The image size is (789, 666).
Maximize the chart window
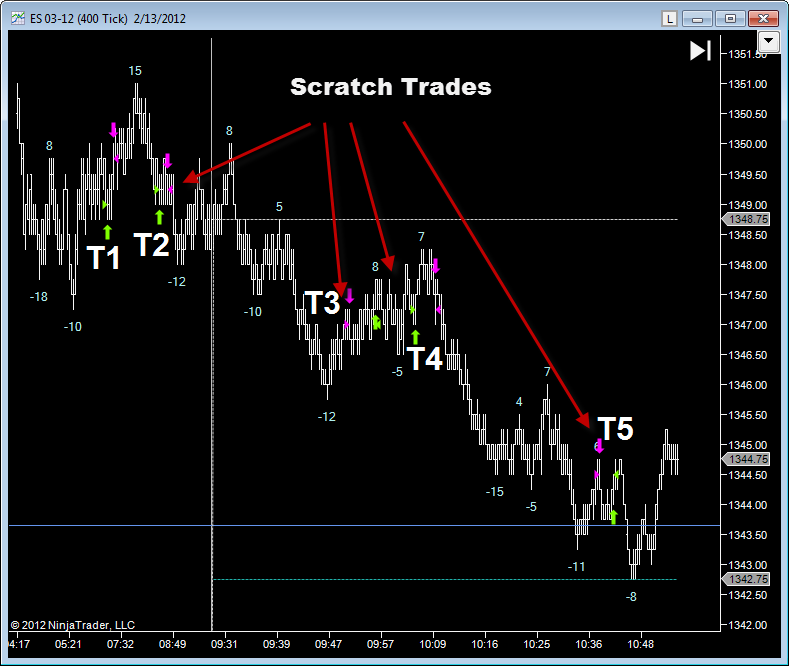pos(730,19)
